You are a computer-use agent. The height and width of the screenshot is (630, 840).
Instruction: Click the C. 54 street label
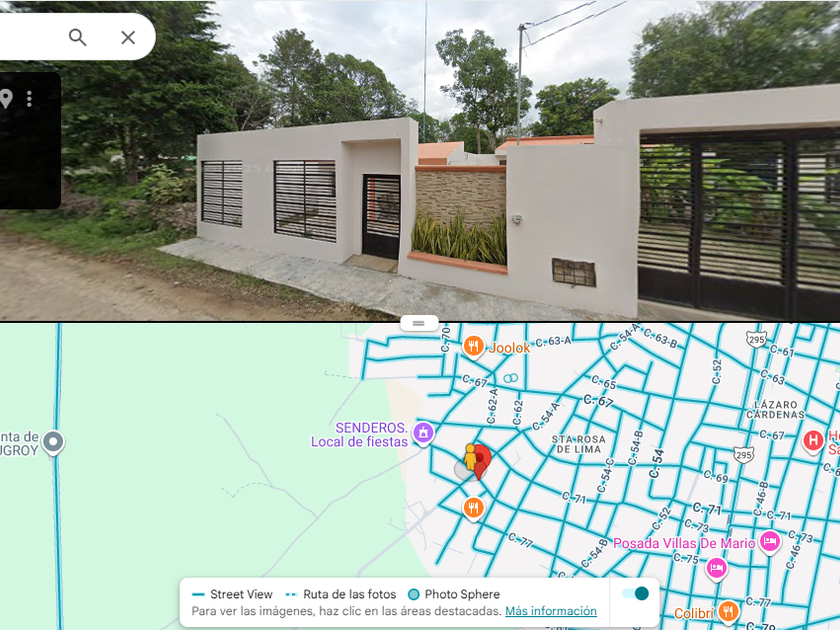click(x=656, y=463)
